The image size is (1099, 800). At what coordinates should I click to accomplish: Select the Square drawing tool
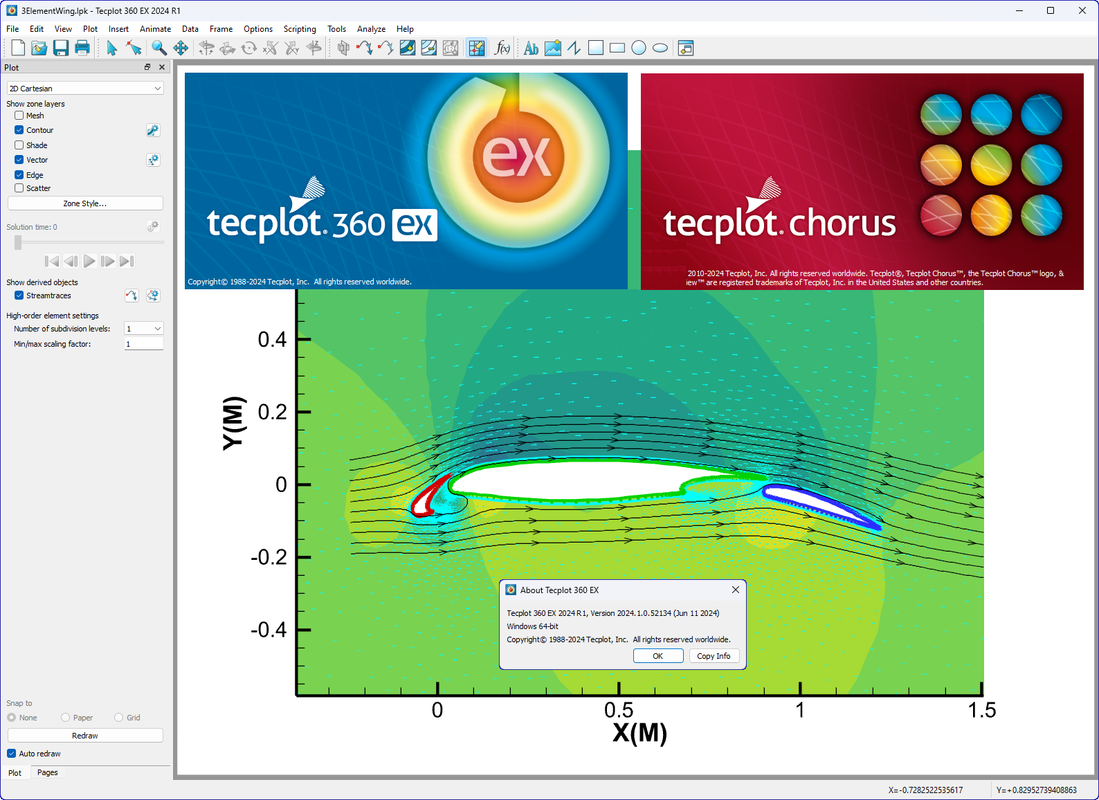(596, 48)
